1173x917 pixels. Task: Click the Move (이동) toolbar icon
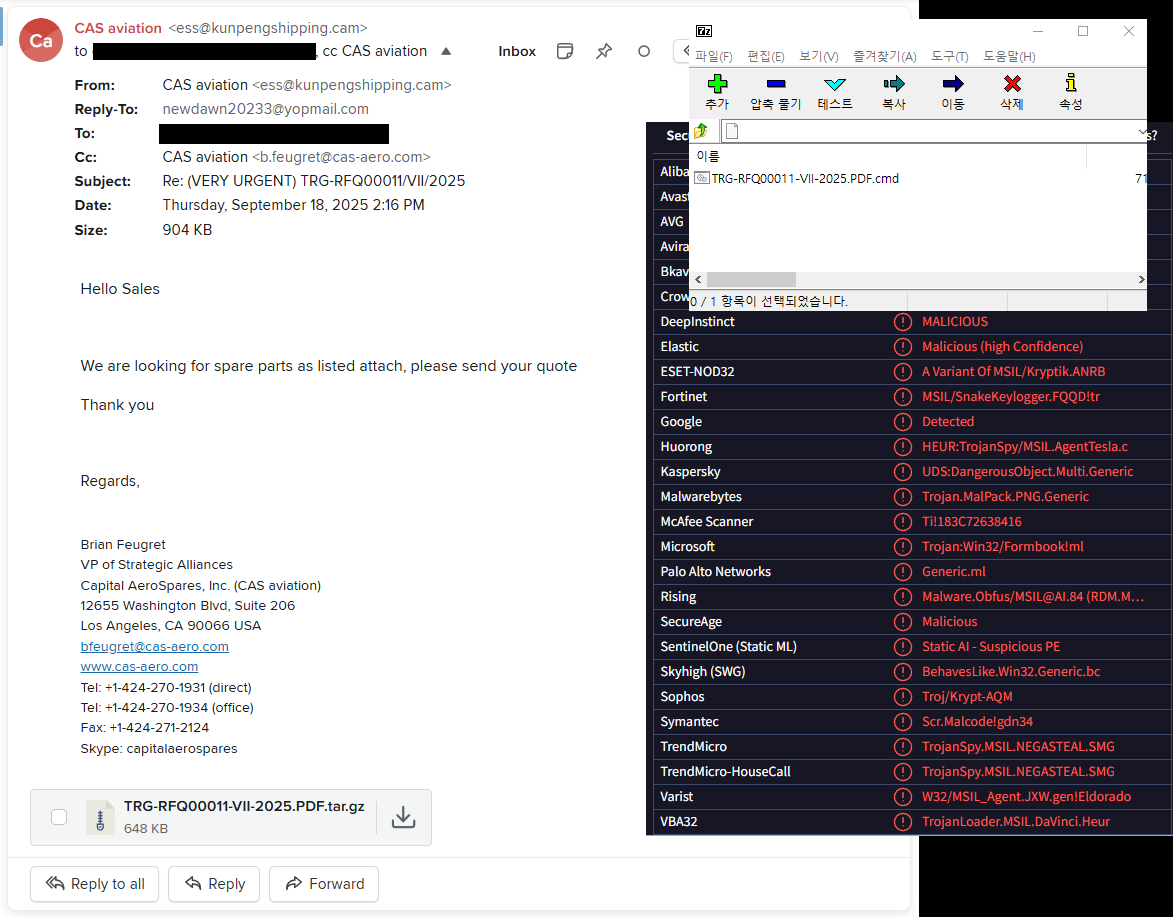point(953,85)
